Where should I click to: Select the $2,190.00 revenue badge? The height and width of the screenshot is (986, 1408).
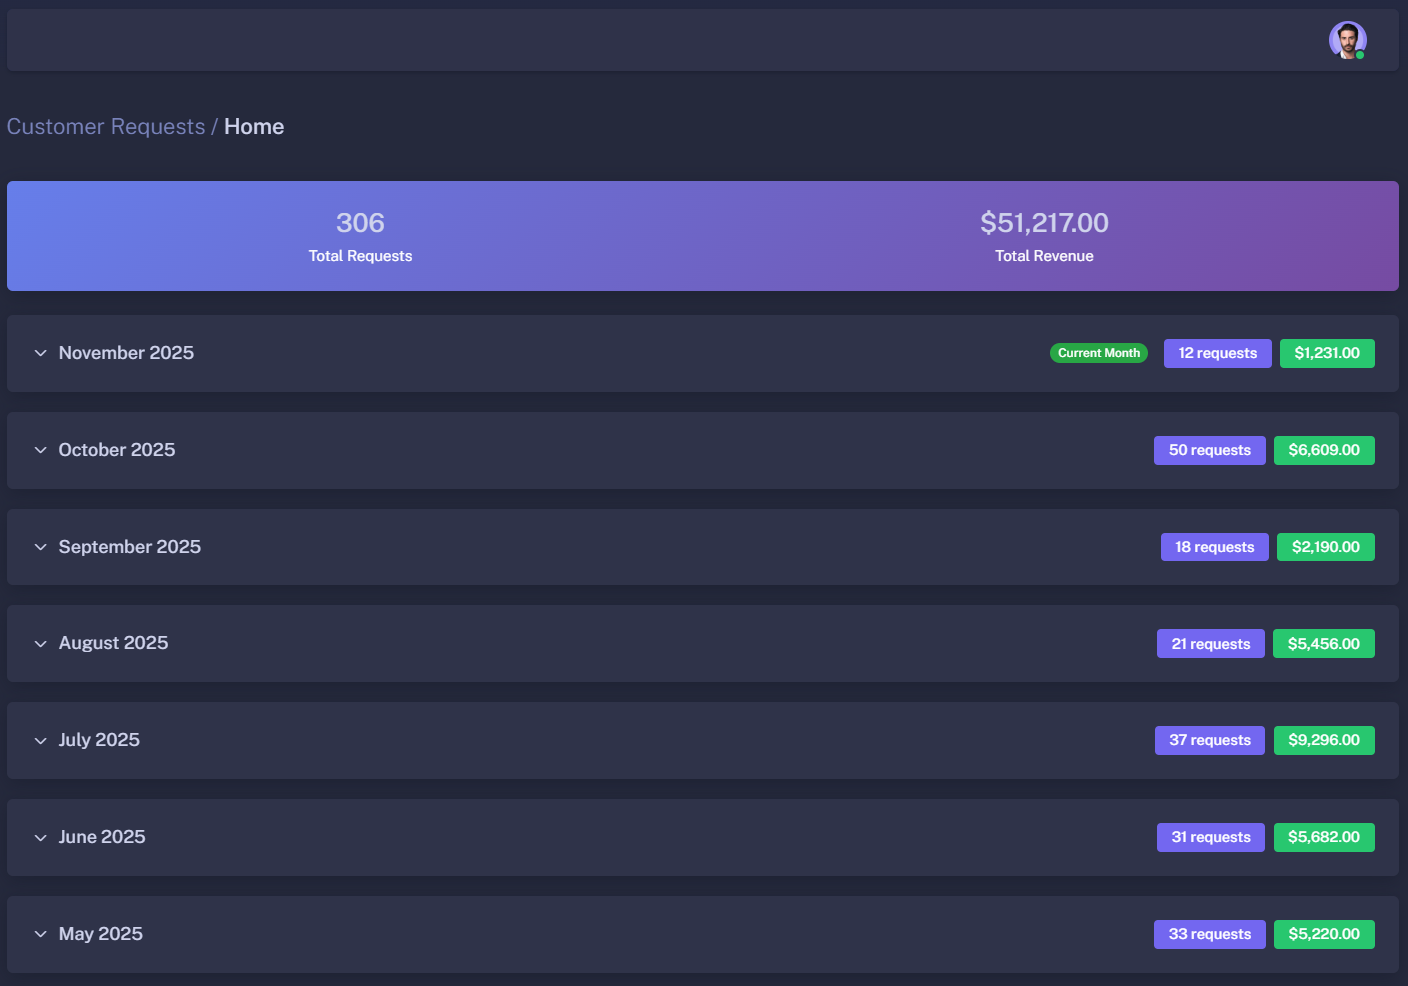point(1325,547)
